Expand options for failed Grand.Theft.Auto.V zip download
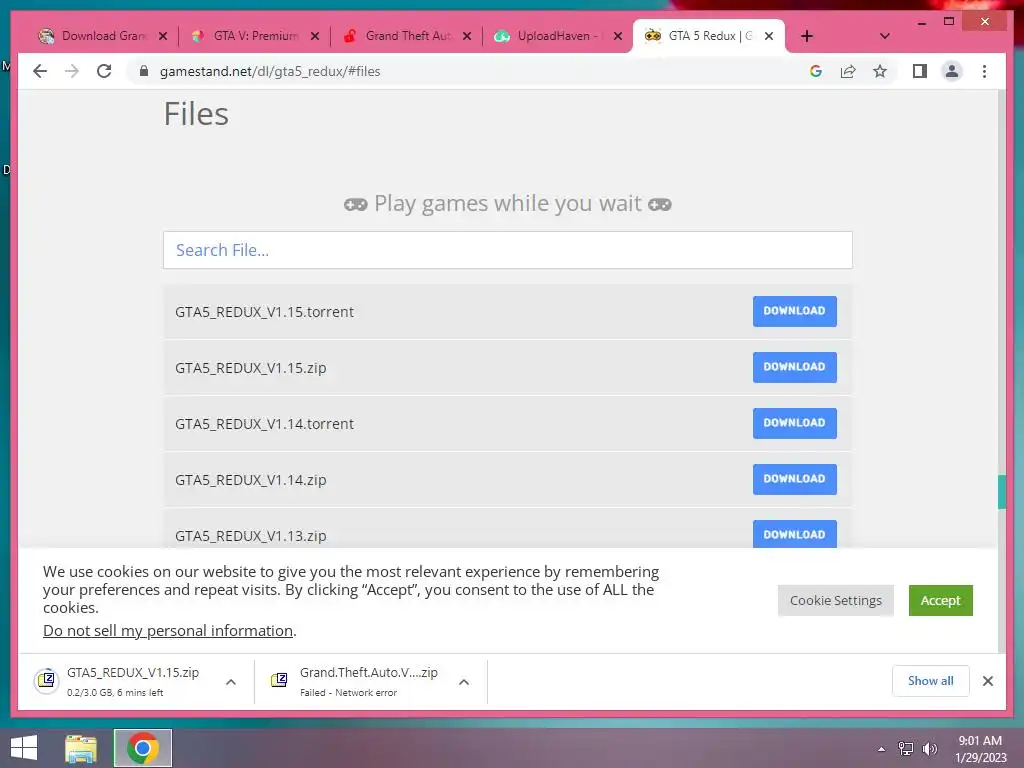Image resolution: width=1024 pixels, height=768 pixels. [464, 682]
